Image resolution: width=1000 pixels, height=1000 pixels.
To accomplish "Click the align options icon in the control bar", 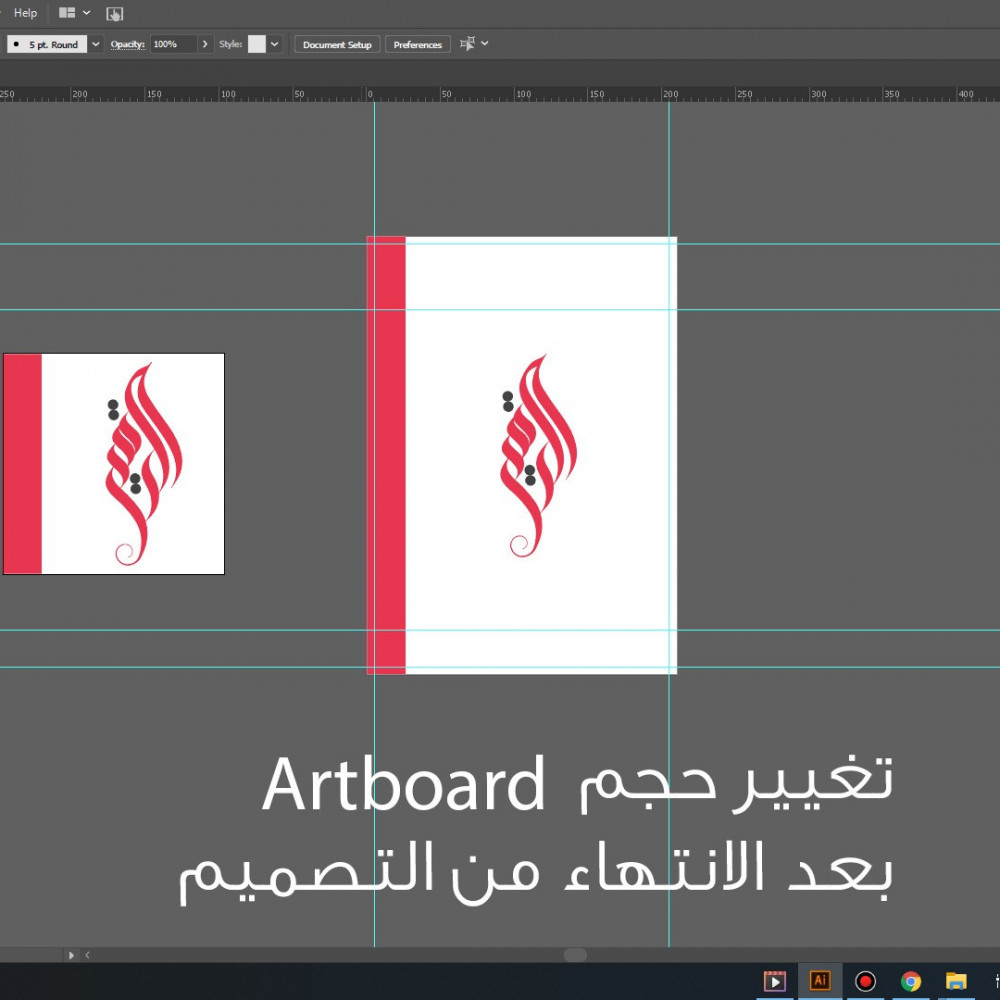I will tap(466, 44).
